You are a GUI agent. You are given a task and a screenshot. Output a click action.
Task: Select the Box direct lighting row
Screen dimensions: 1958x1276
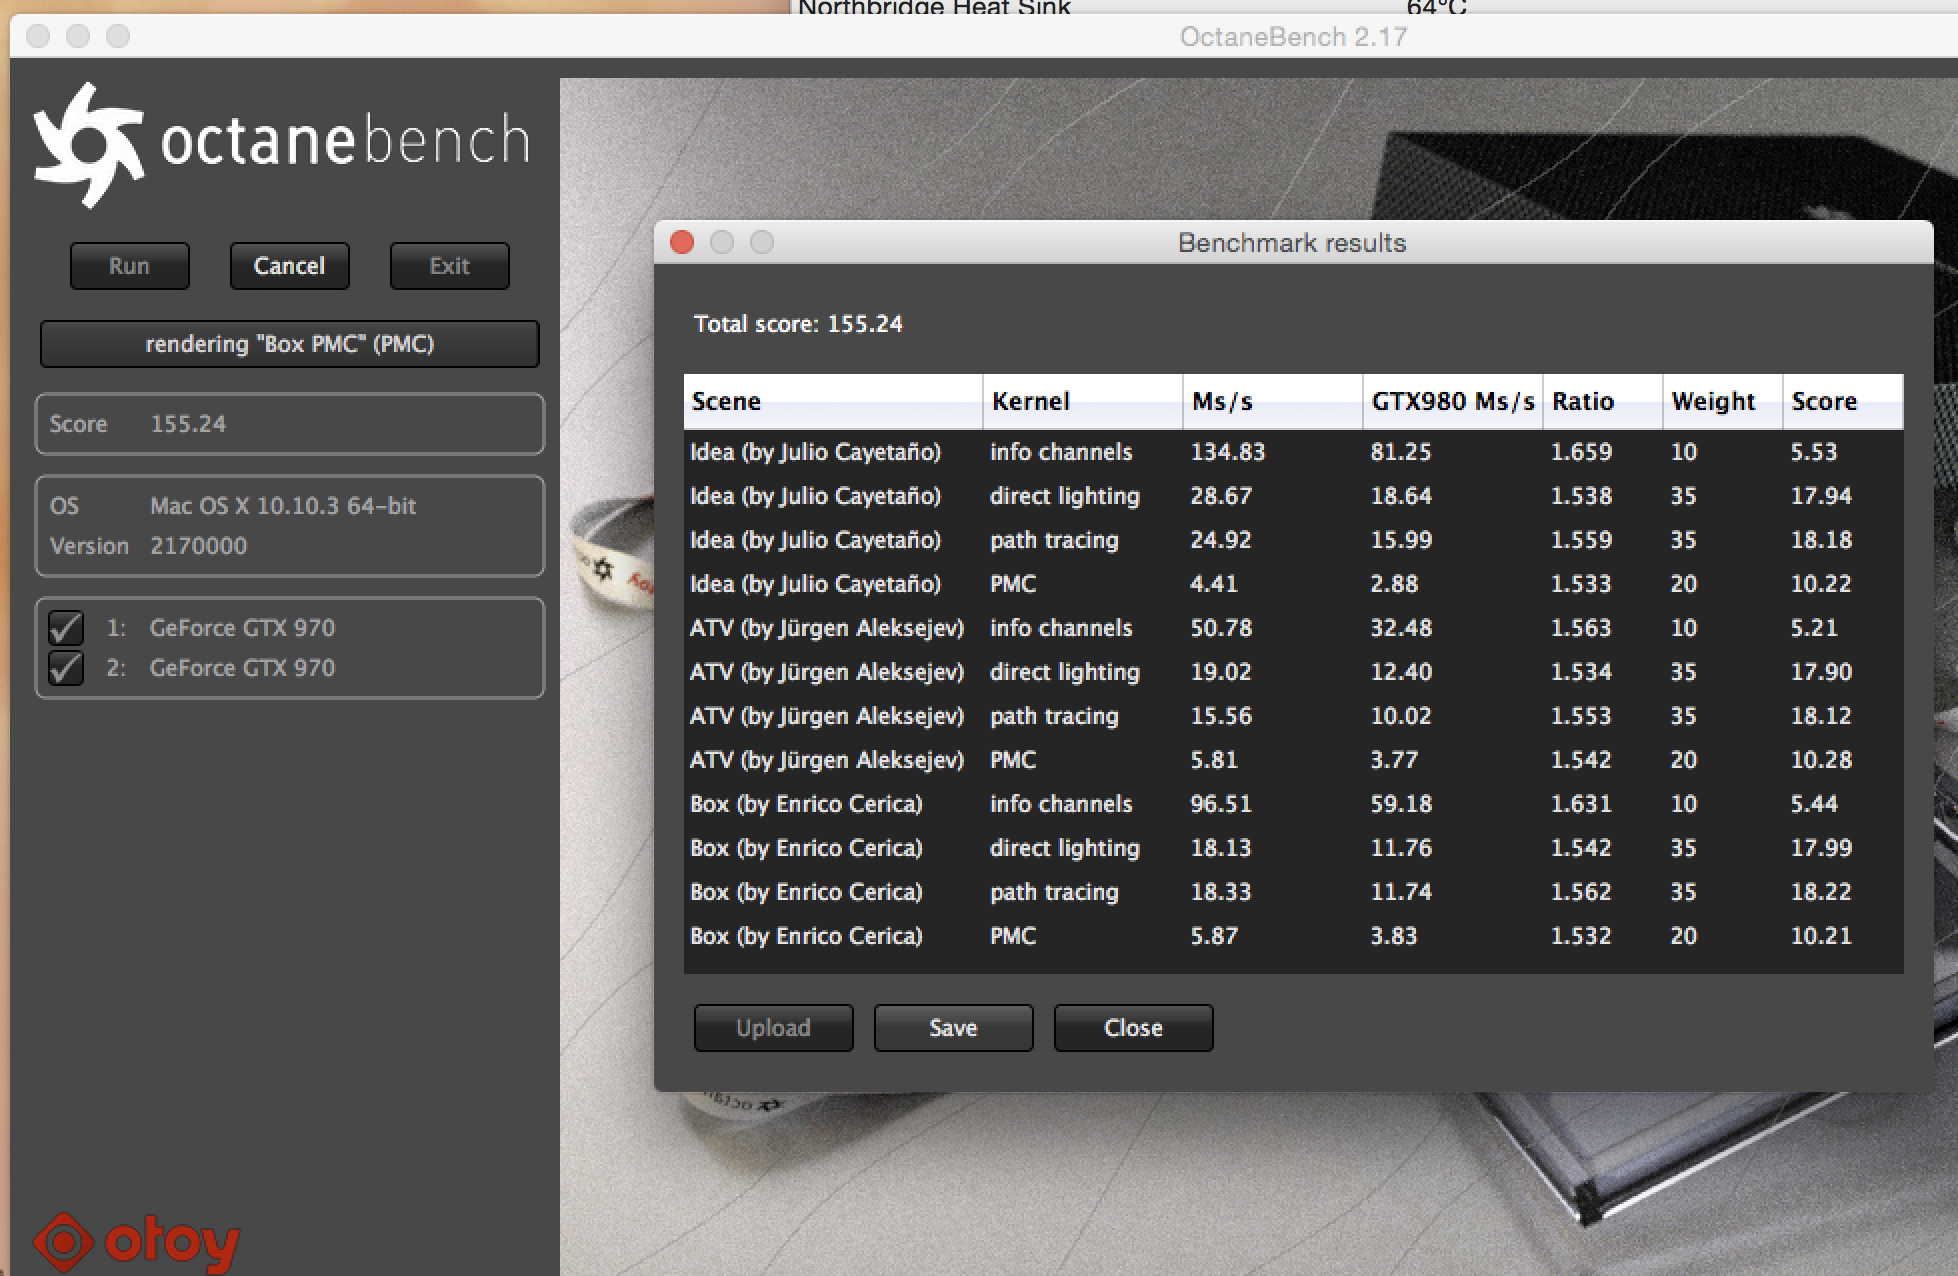click(1293, 848)
